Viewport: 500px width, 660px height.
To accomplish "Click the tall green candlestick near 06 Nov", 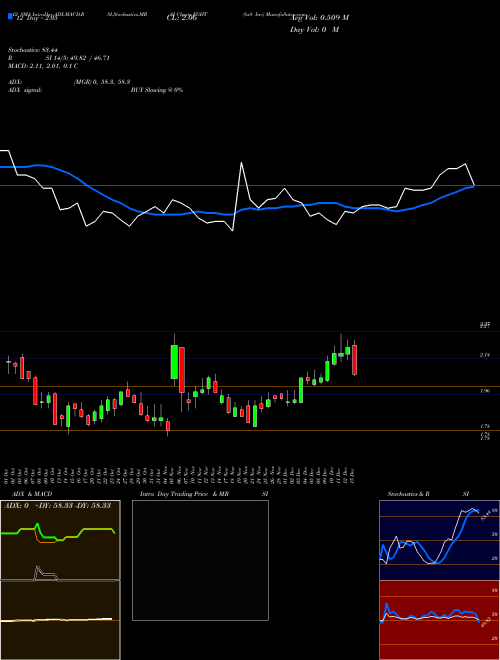I will (x=174, y=362).
